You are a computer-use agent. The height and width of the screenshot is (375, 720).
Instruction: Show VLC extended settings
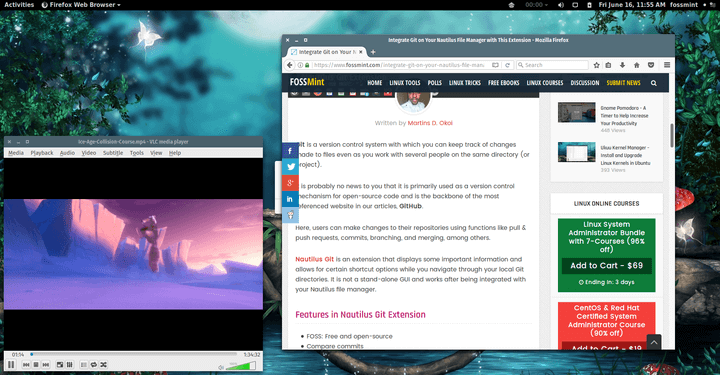click(70, 364)
